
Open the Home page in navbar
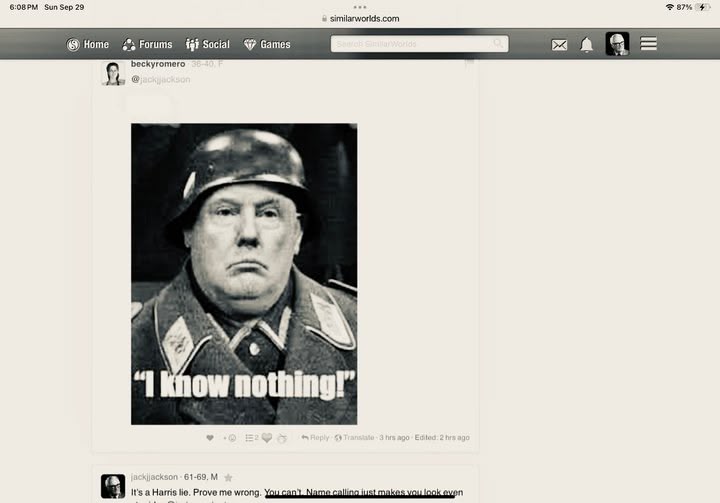coord(87,45)
